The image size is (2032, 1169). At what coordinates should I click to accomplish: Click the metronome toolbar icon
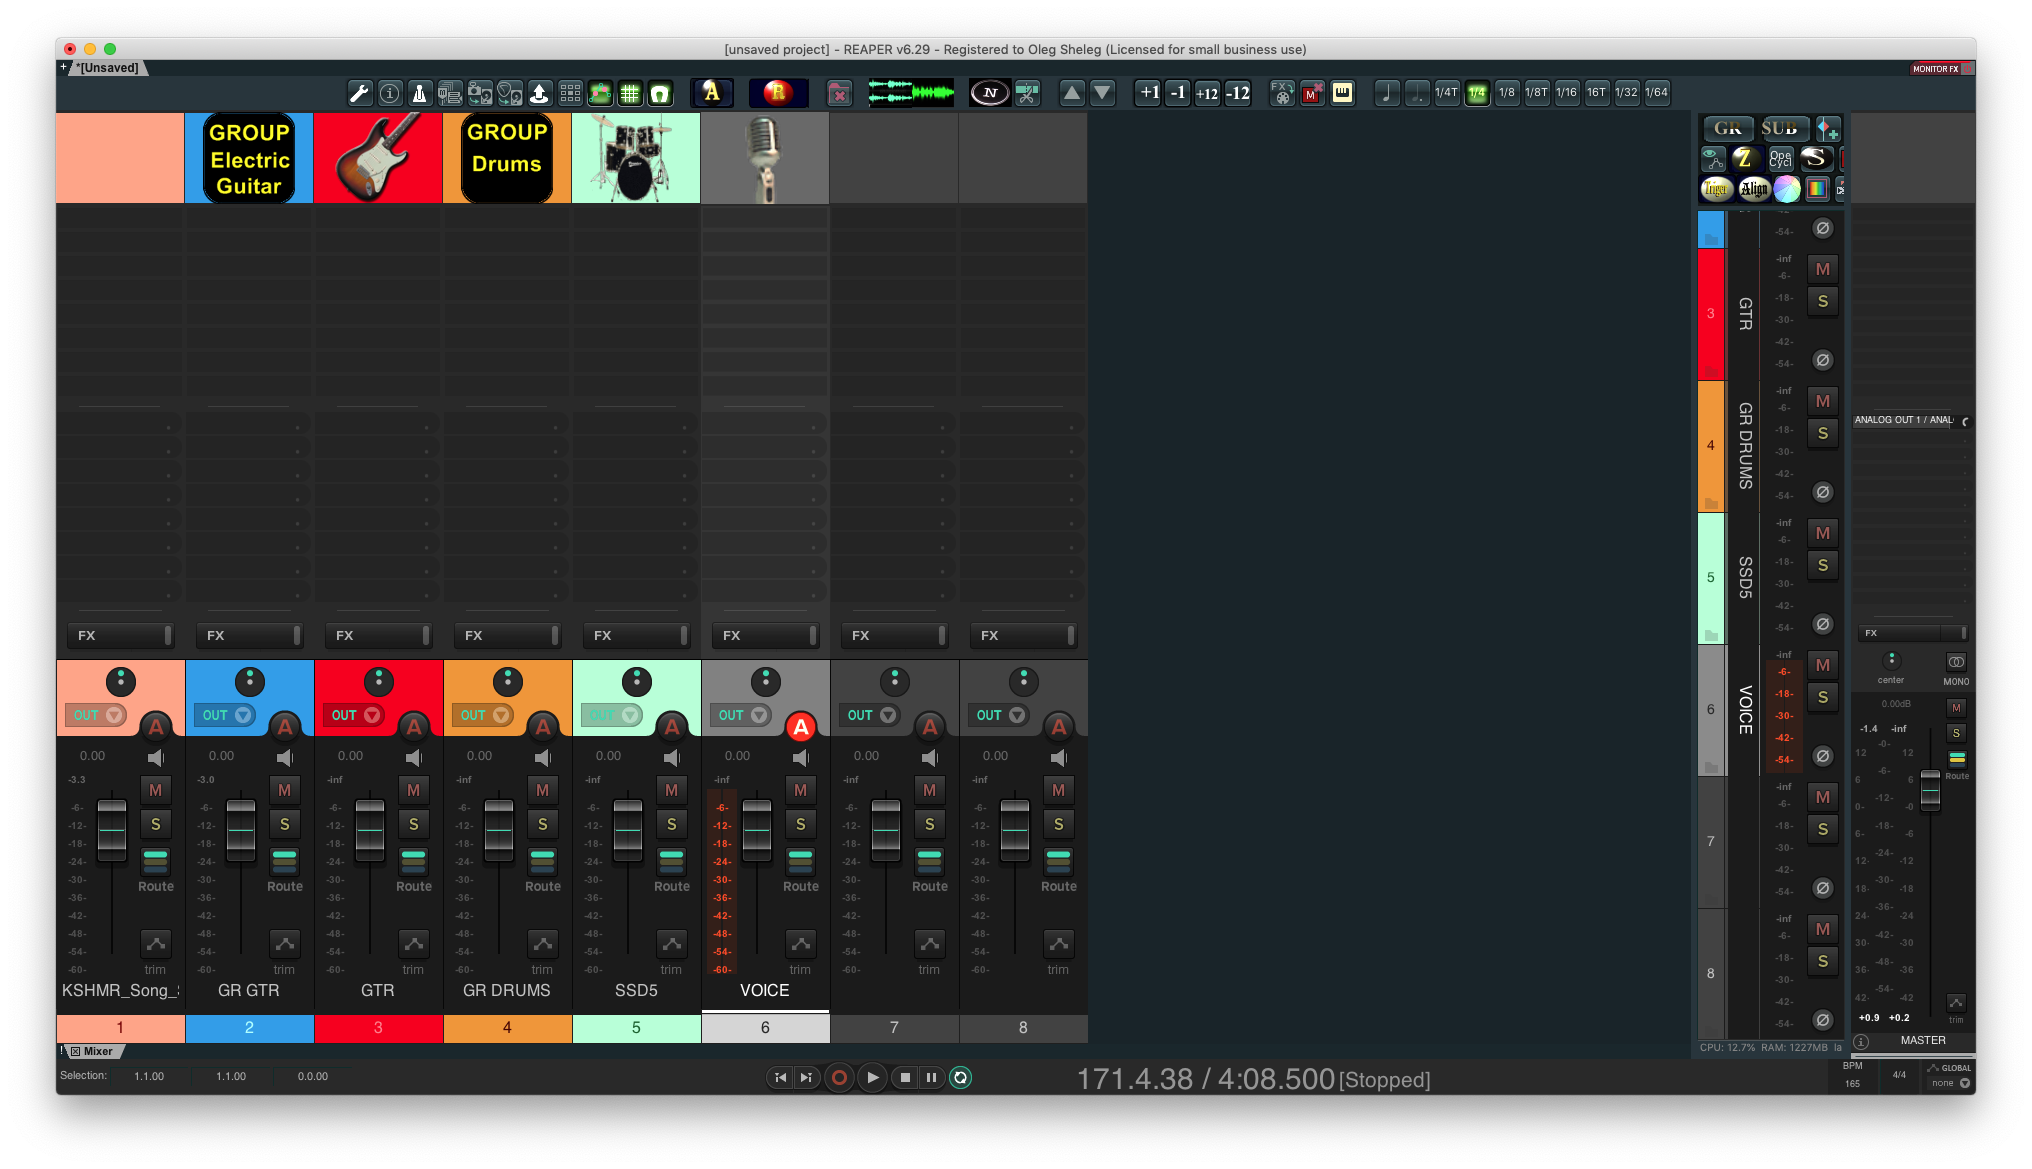pos(419,93)
